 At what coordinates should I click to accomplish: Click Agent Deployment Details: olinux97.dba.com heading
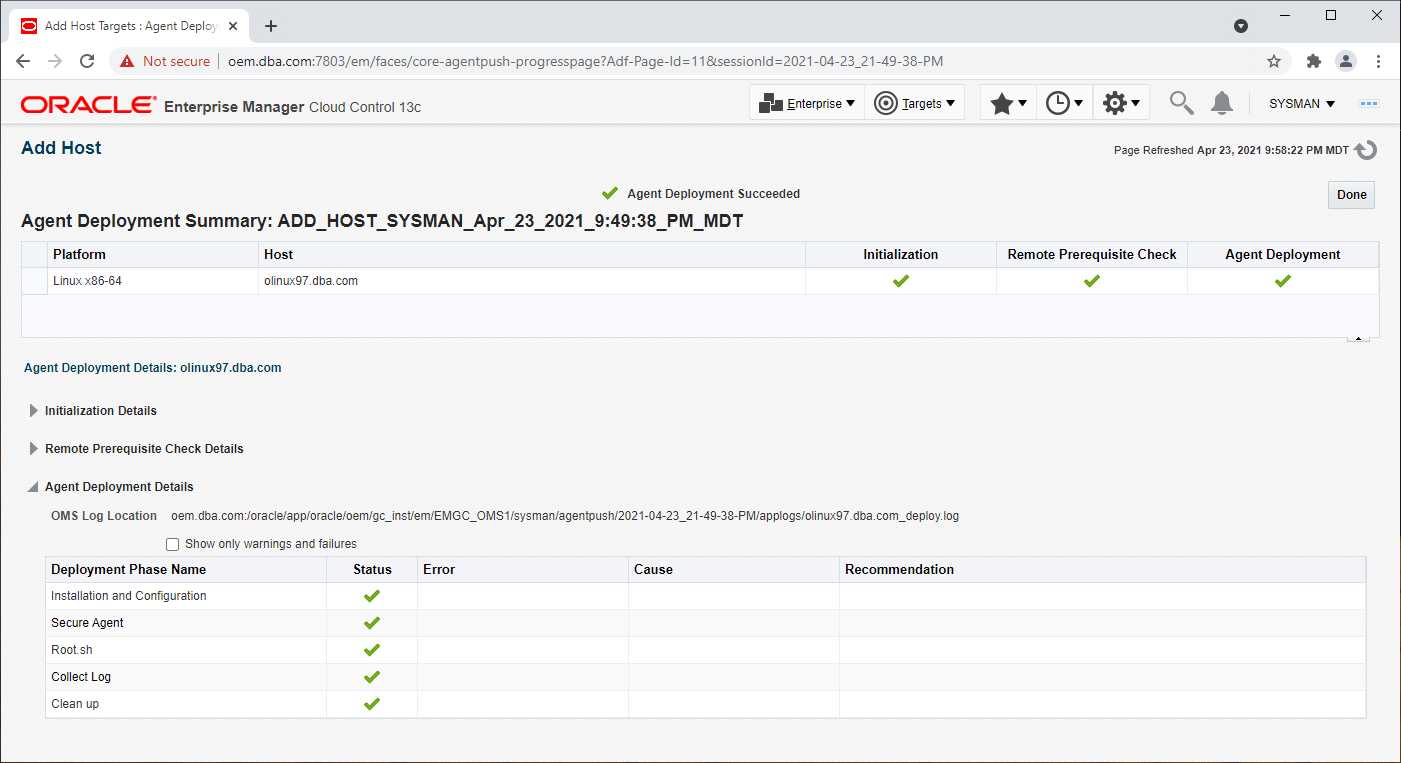153,368
